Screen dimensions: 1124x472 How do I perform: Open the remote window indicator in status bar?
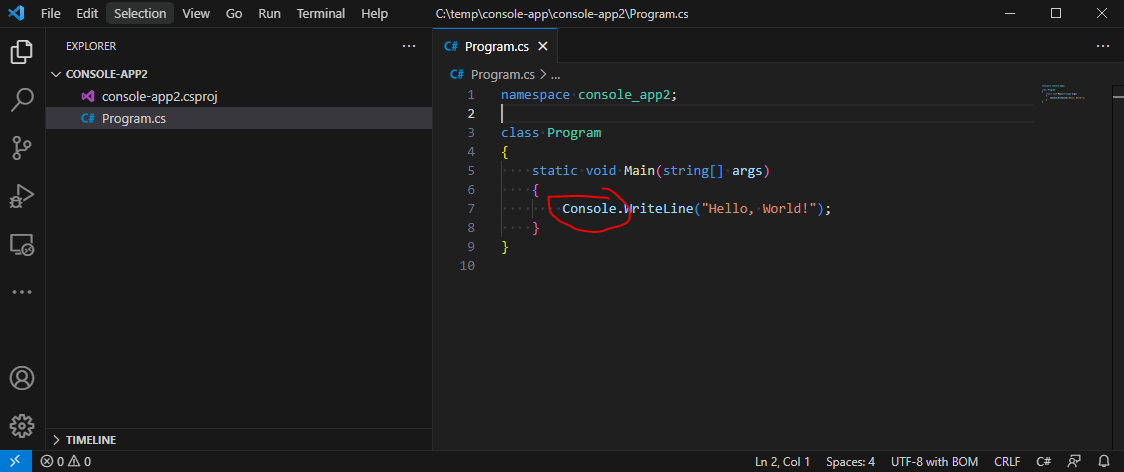16,461
